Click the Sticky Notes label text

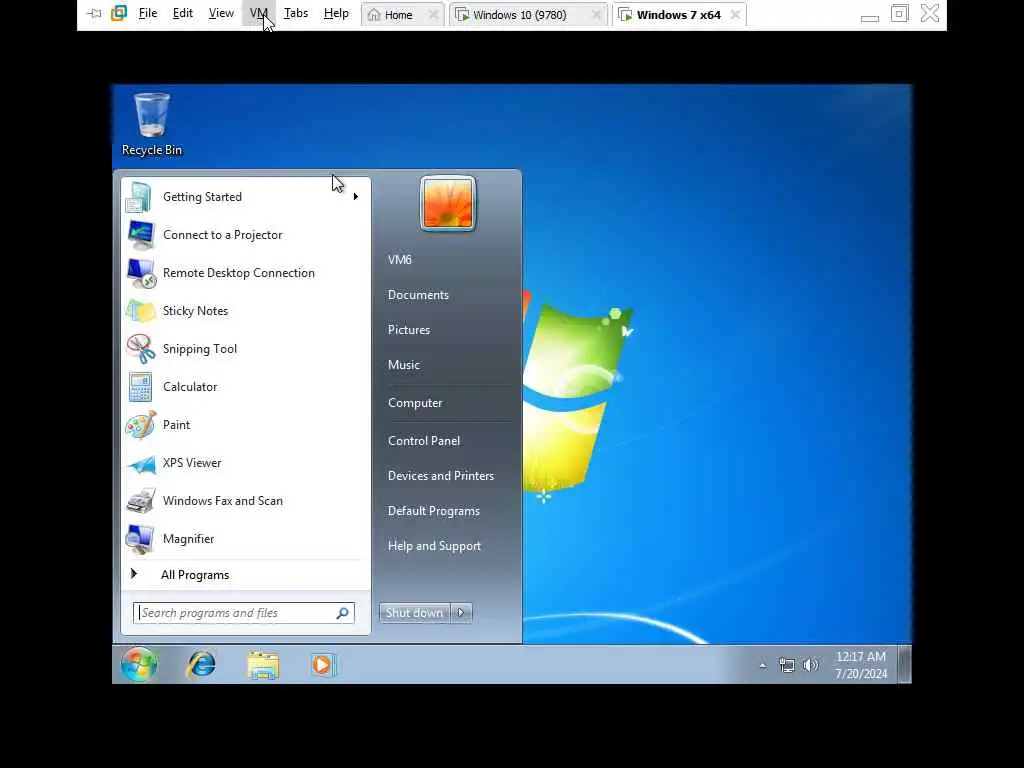(195, 311)
